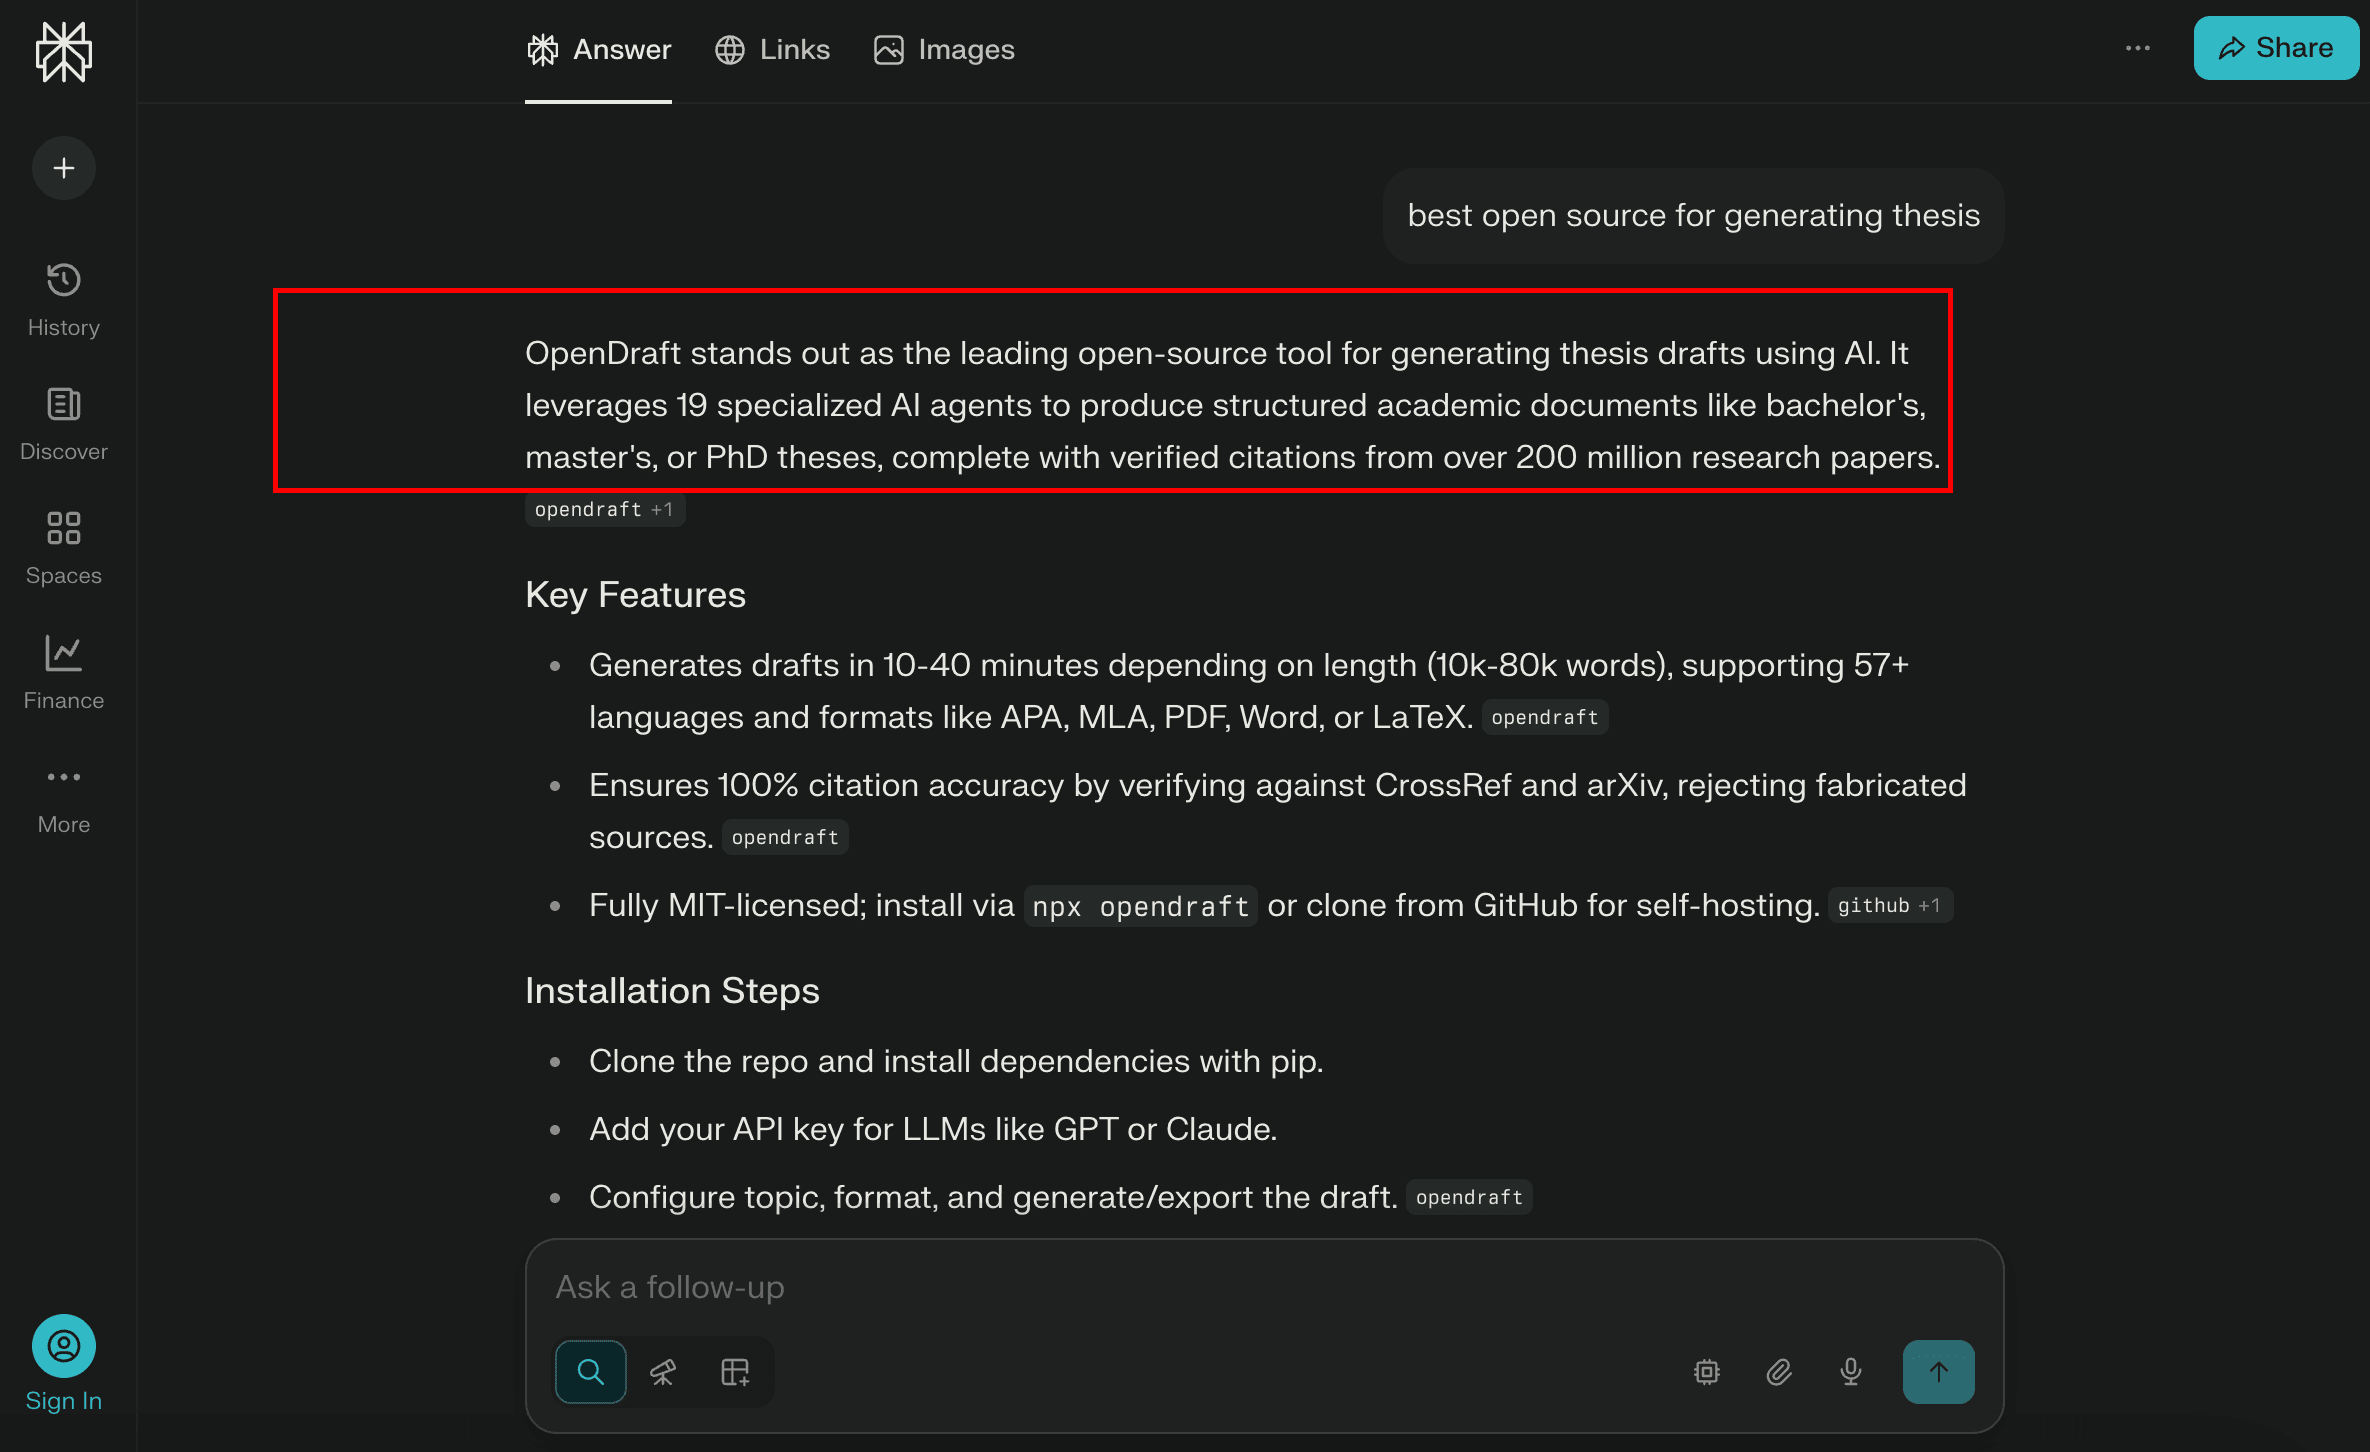The height and width of the screenshot is (1452, 2370).
Task: Expand the opendraft +1 citation sources
Action: [x=604, y=509]
